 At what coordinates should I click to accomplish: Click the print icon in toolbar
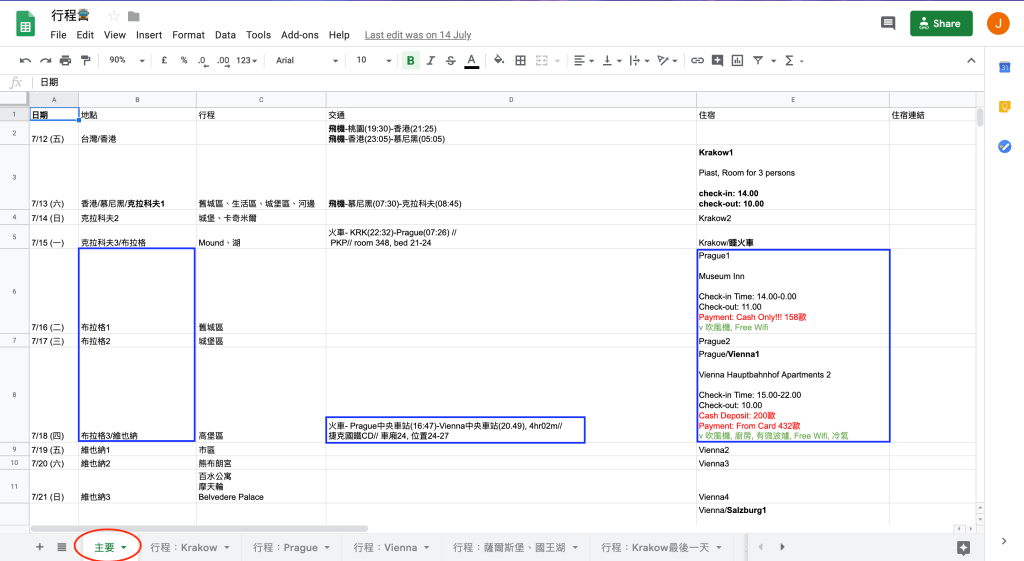[65, 60]
